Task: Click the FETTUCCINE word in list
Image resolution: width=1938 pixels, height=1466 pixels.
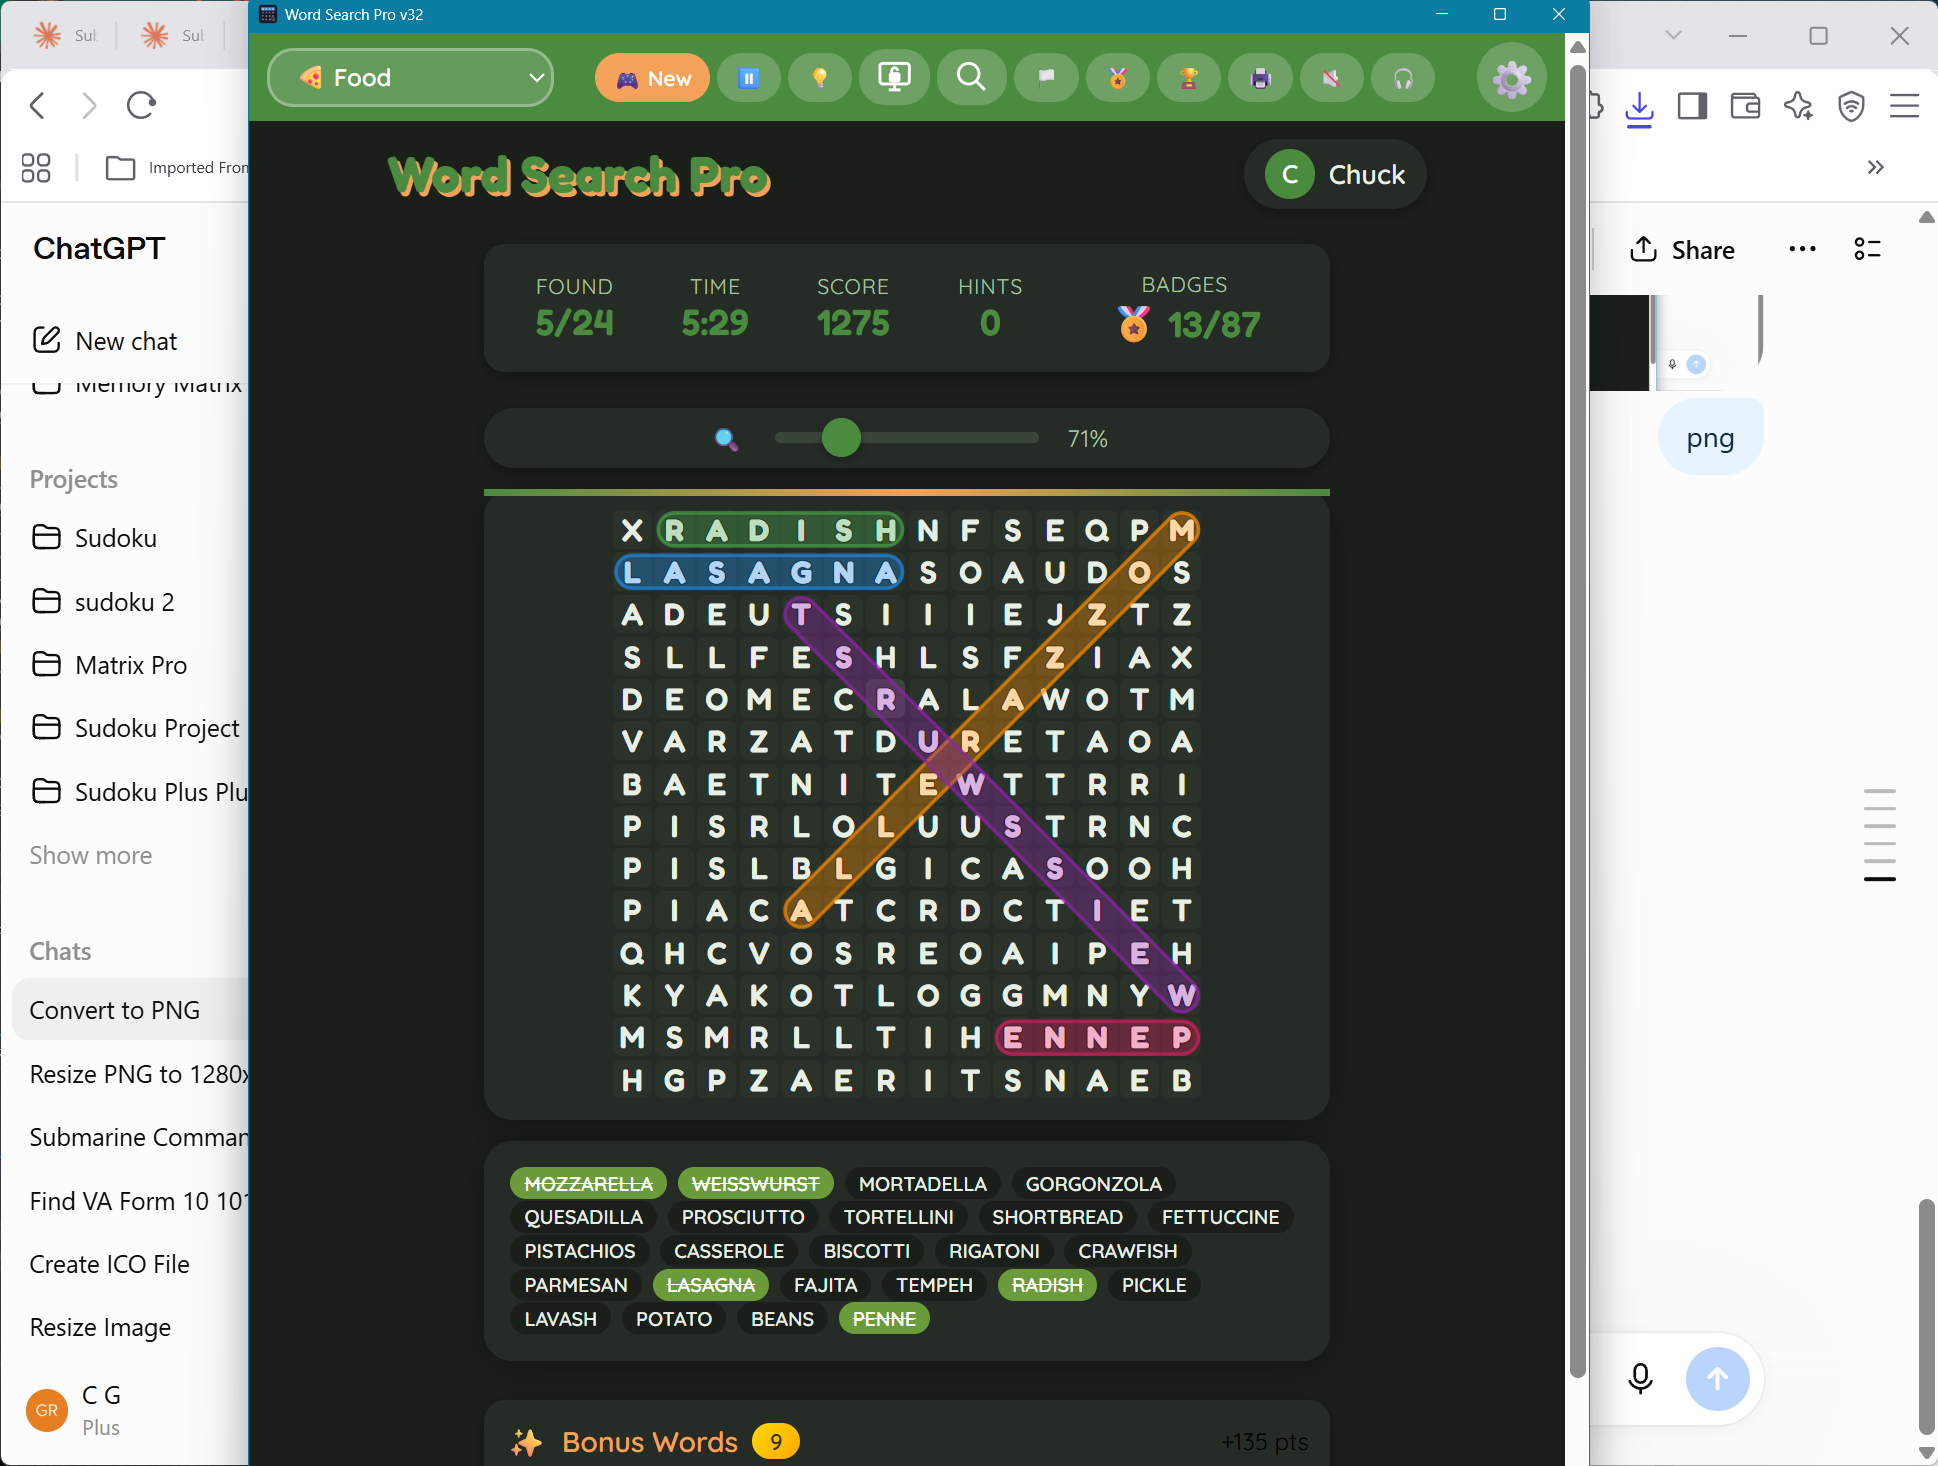Action: [1220, 1217]
